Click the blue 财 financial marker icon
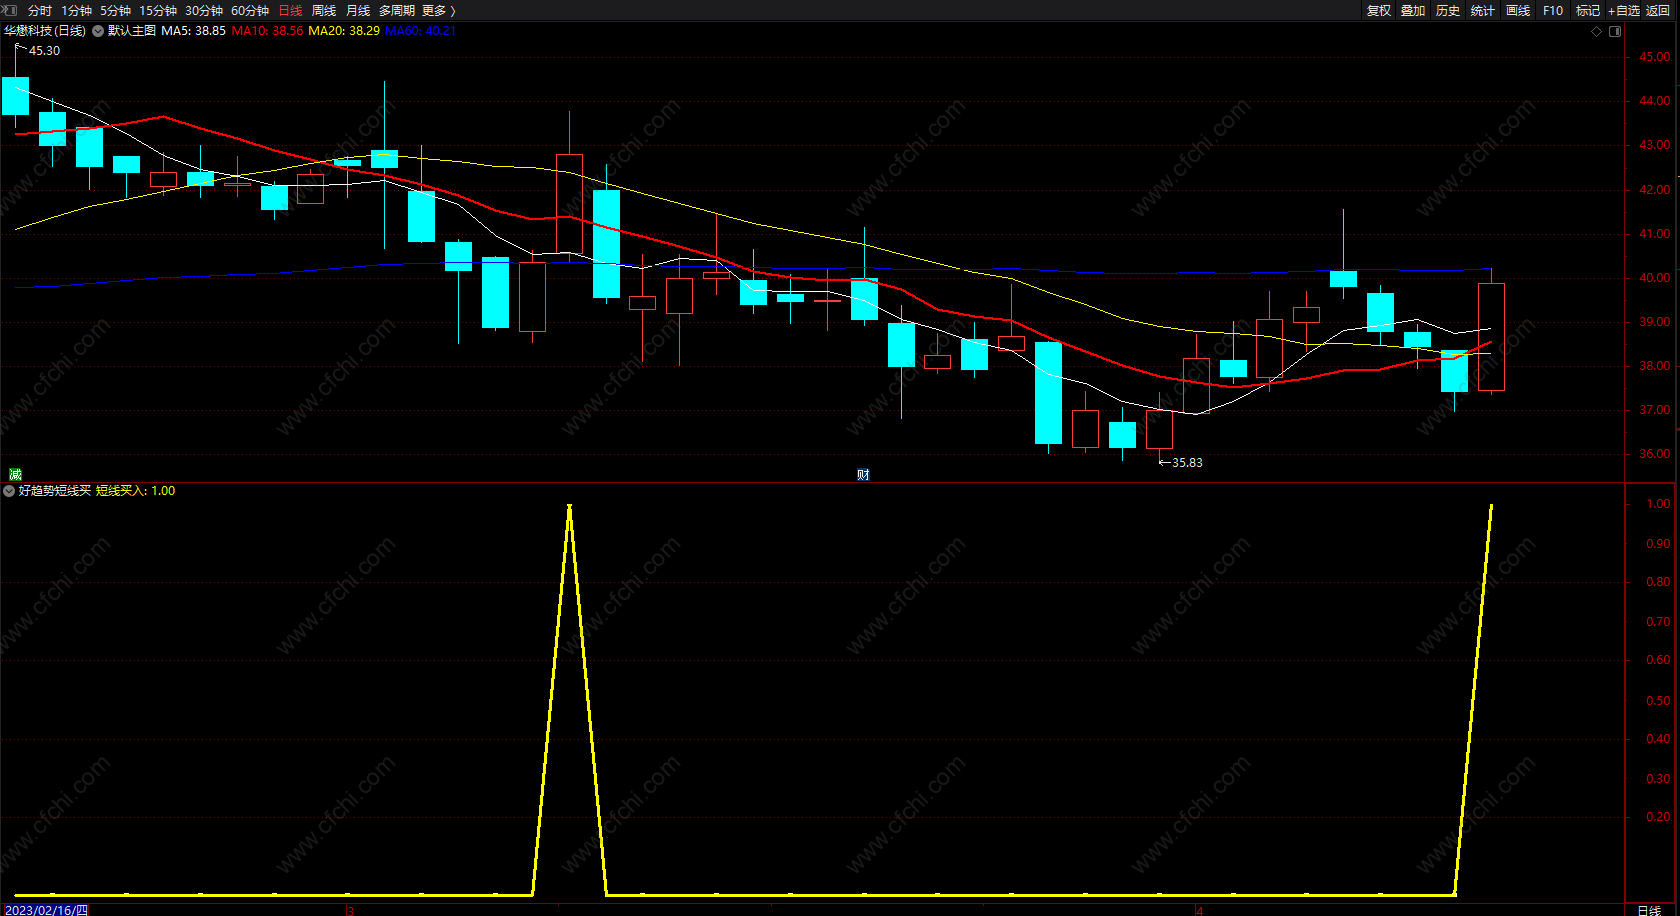Screen dimensions: 1680x916 click(863, 474)
